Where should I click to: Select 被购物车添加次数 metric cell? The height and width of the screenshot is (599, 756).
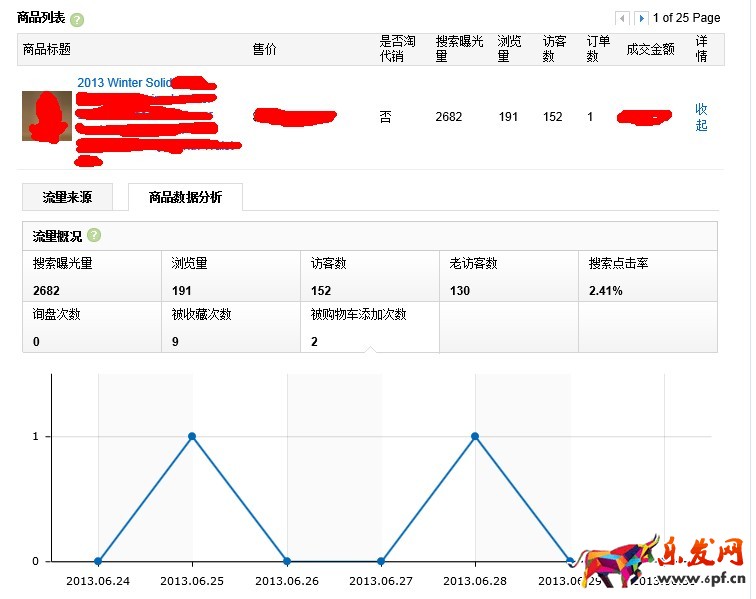tap(370, 327)
